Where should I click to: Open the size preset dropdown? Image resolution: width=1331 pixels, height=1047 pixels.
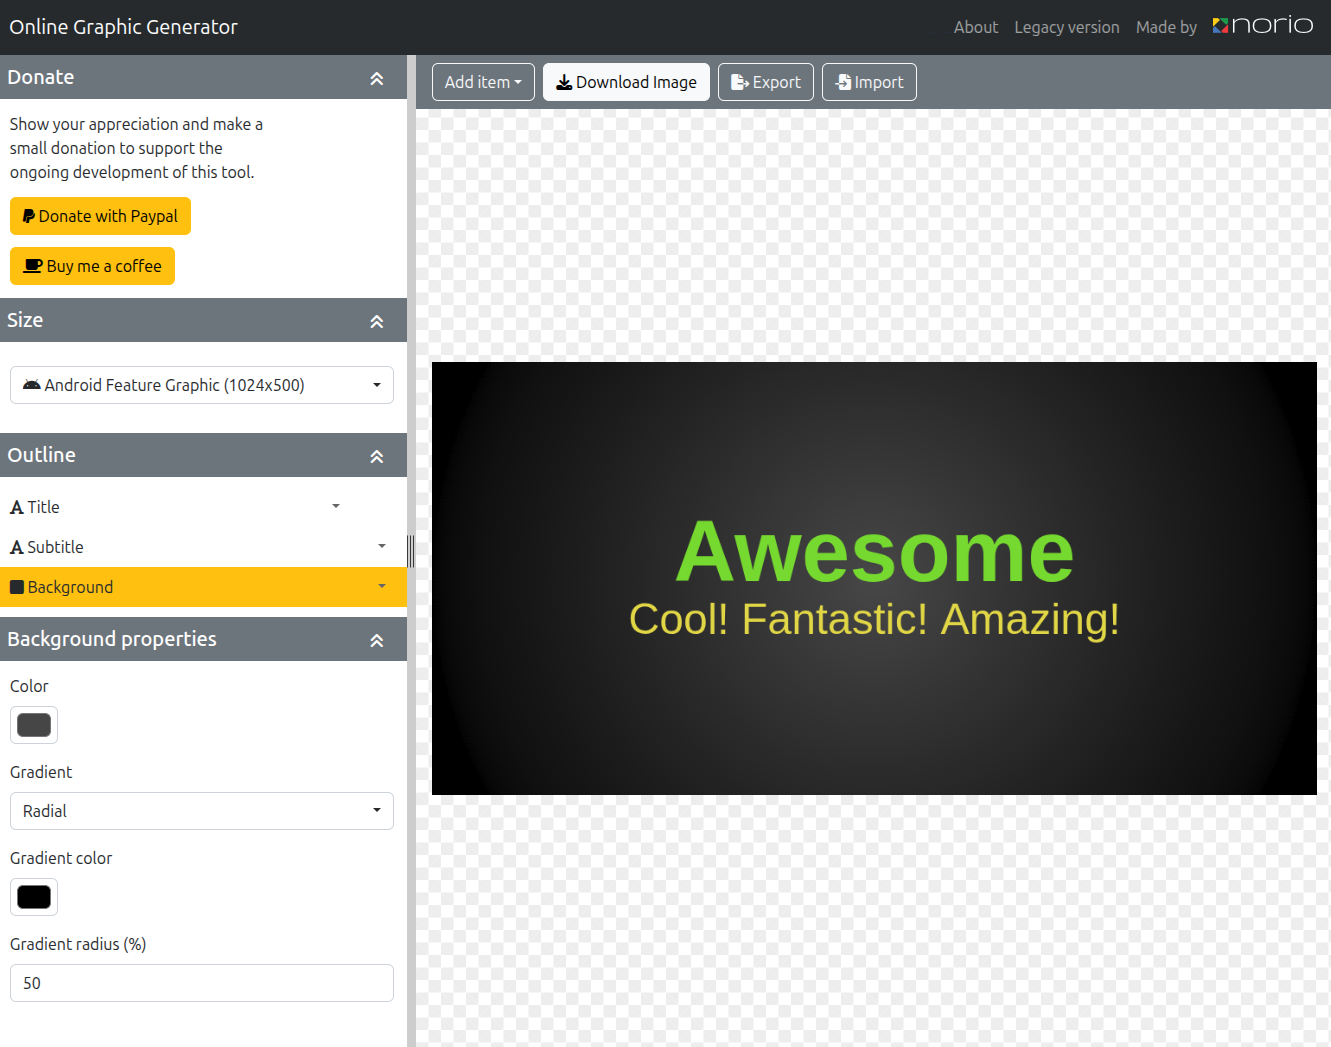click(202, 385)
